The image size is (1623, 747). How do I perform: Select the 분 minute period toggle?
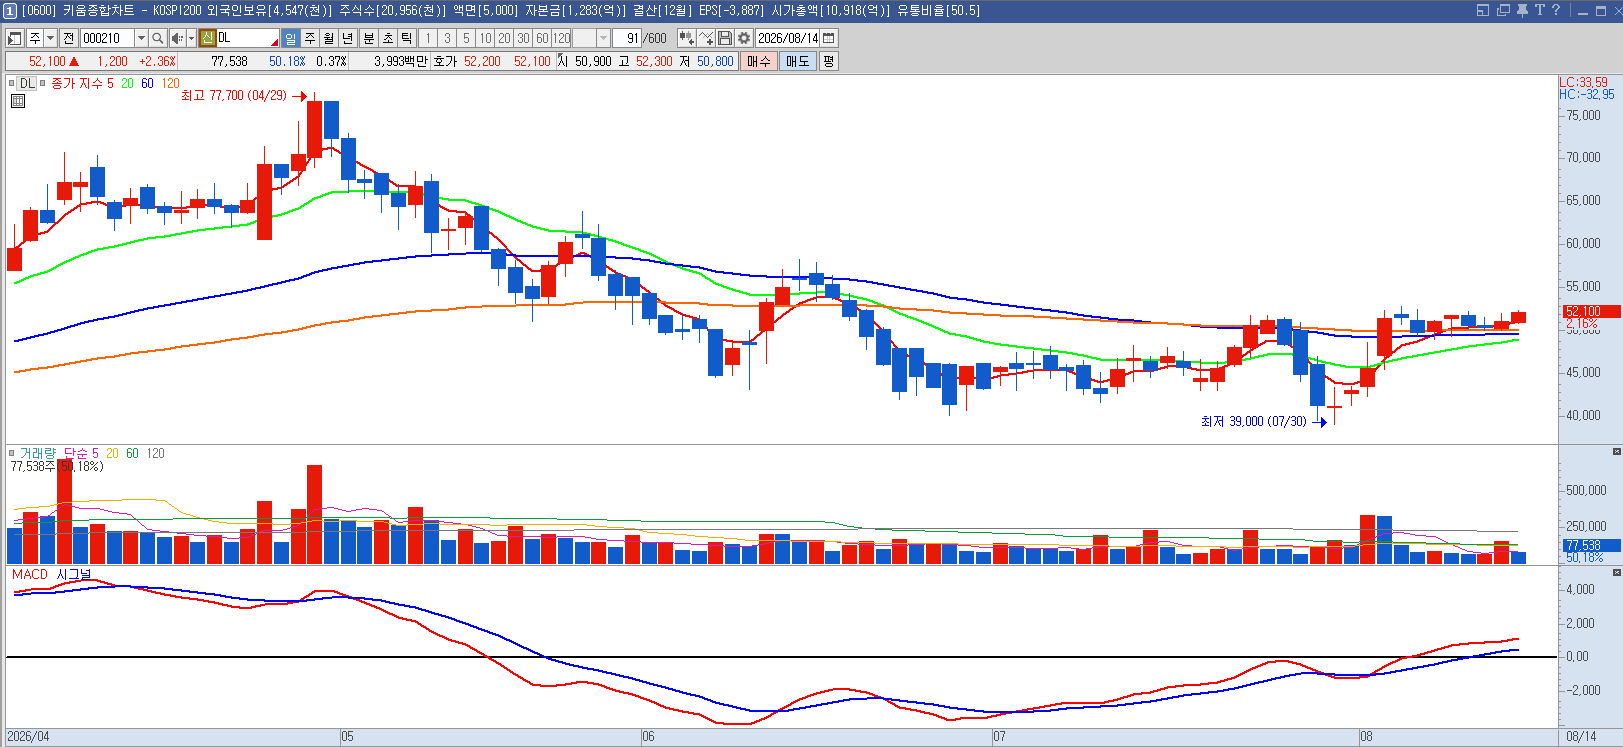tap(368, 38)
